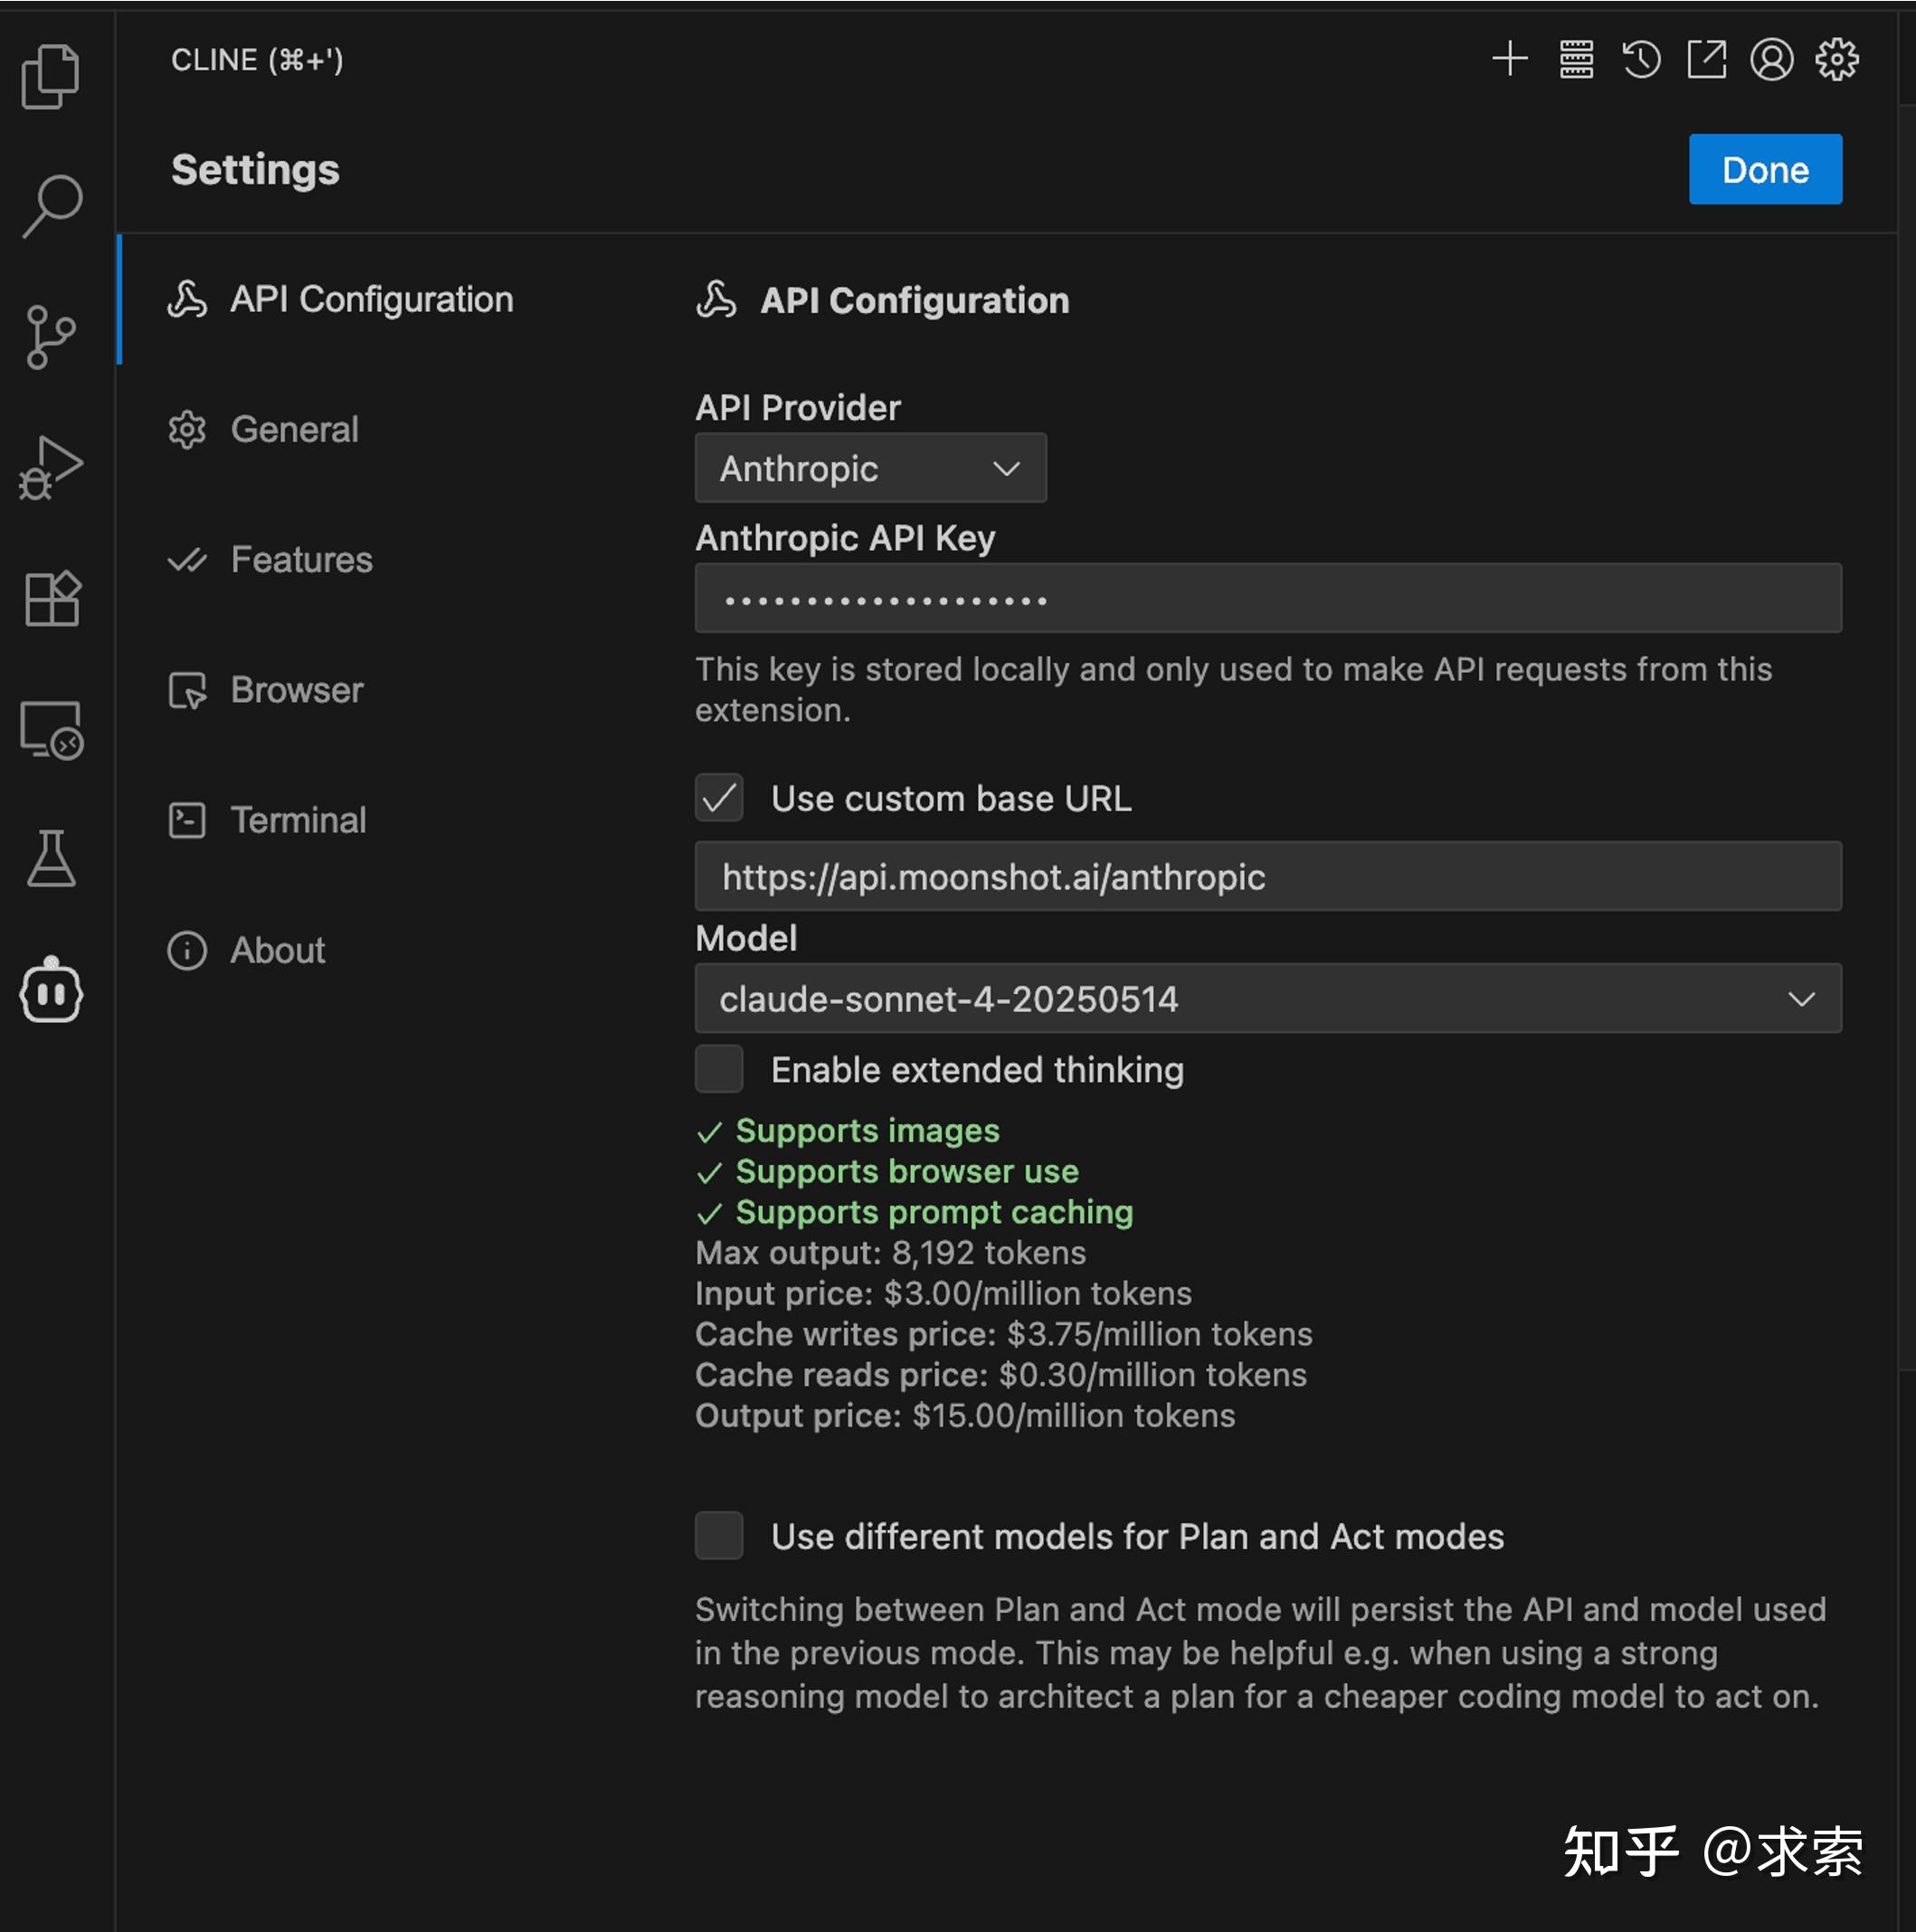The width and height of the screenshot is (1916, 1932).
Task: Open Run and Debug view
Action: coord(50,467)
